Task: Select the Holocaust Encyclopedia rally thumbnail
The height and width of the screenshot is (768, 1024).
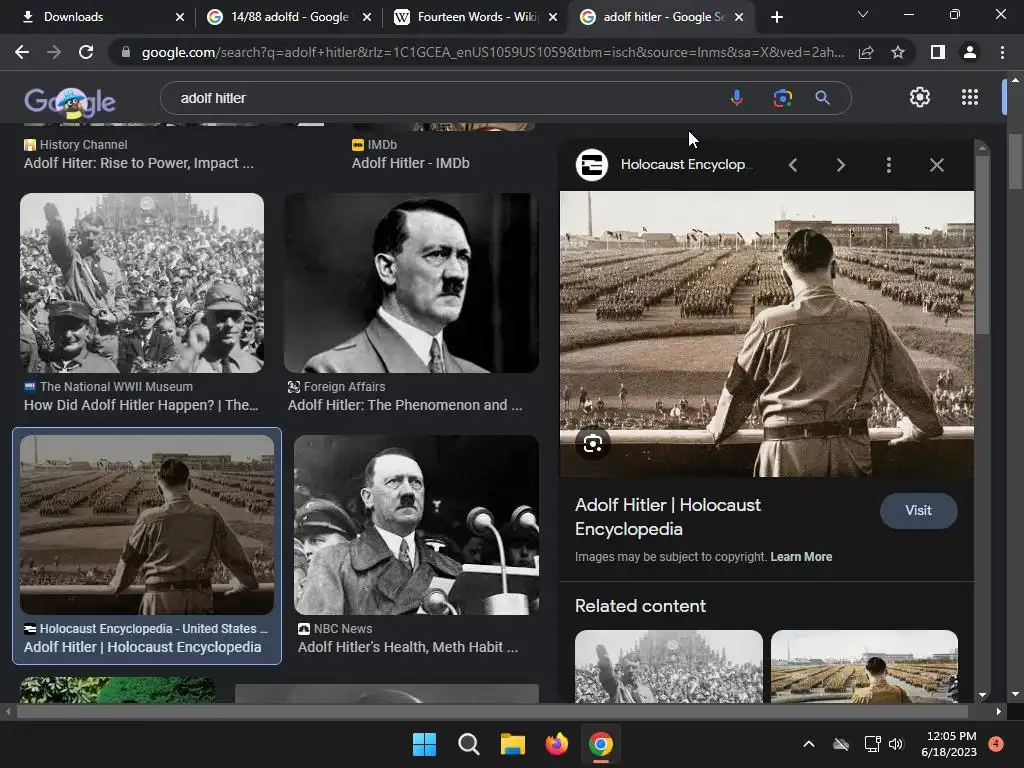Action: click(147, 525)
